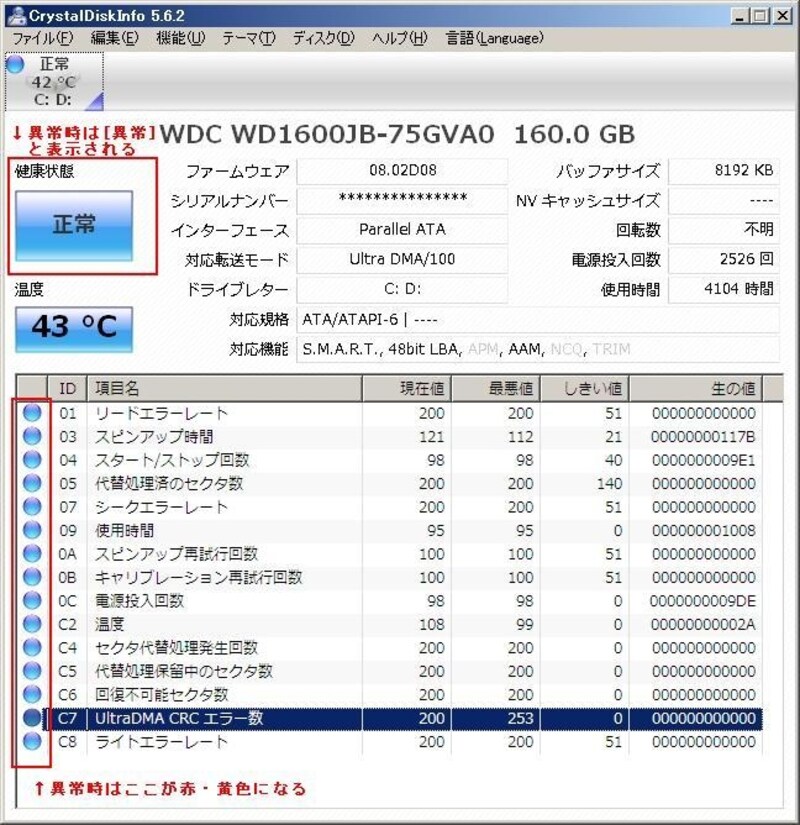Select the disk status orb in drive tab

pos(15,64)
